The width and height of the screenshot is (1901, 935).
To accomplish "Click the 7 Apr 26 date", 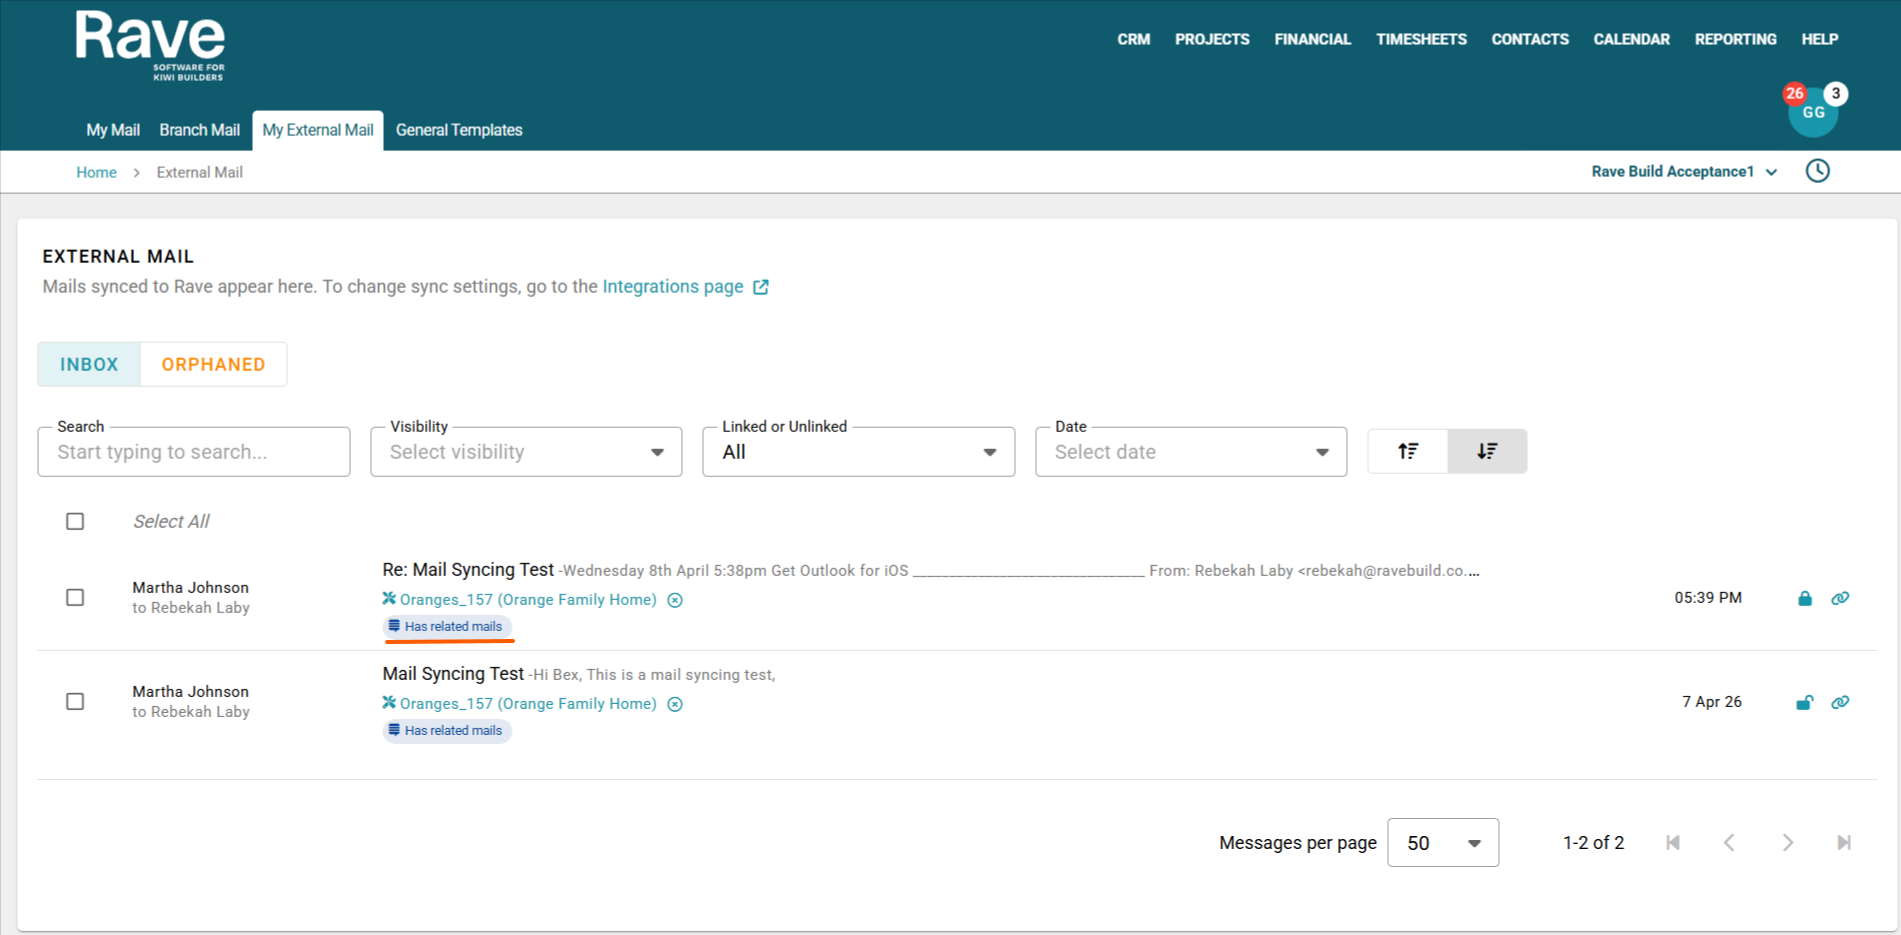I will point(1712,702).
